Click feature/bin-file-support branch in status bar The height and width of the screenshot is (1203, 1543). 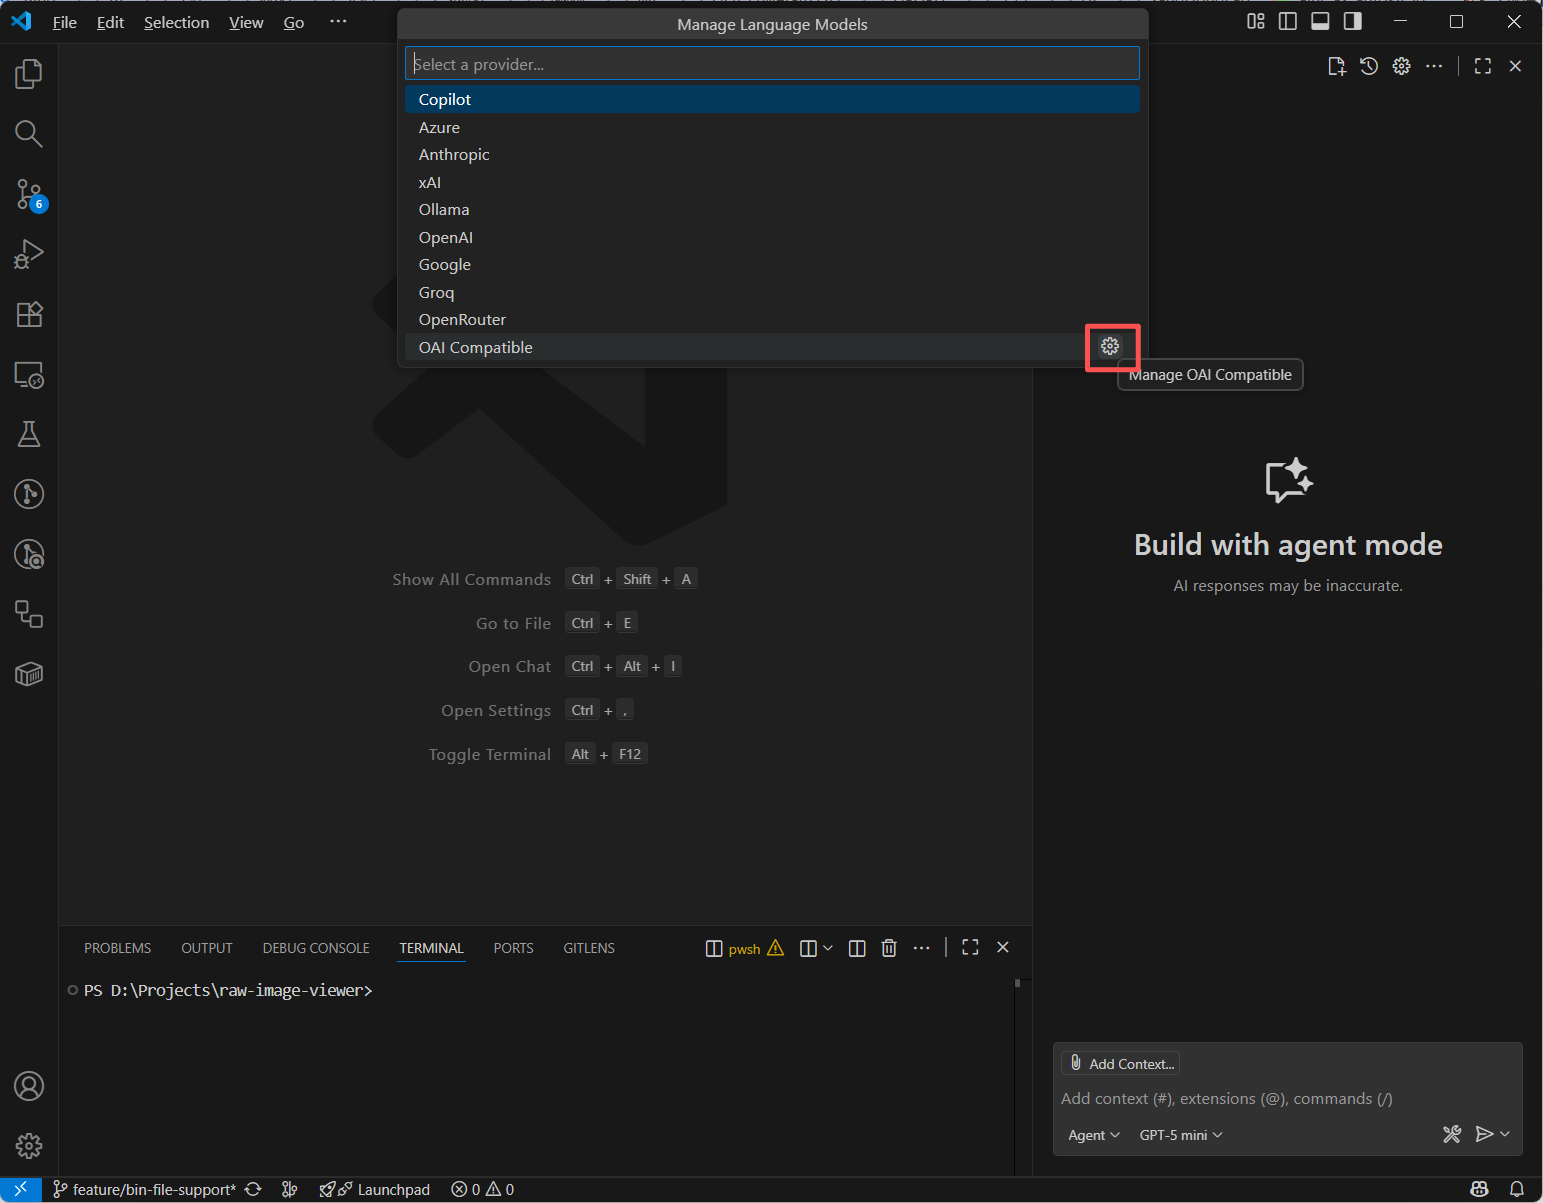pyautogui.click(x=144, y=1189)
